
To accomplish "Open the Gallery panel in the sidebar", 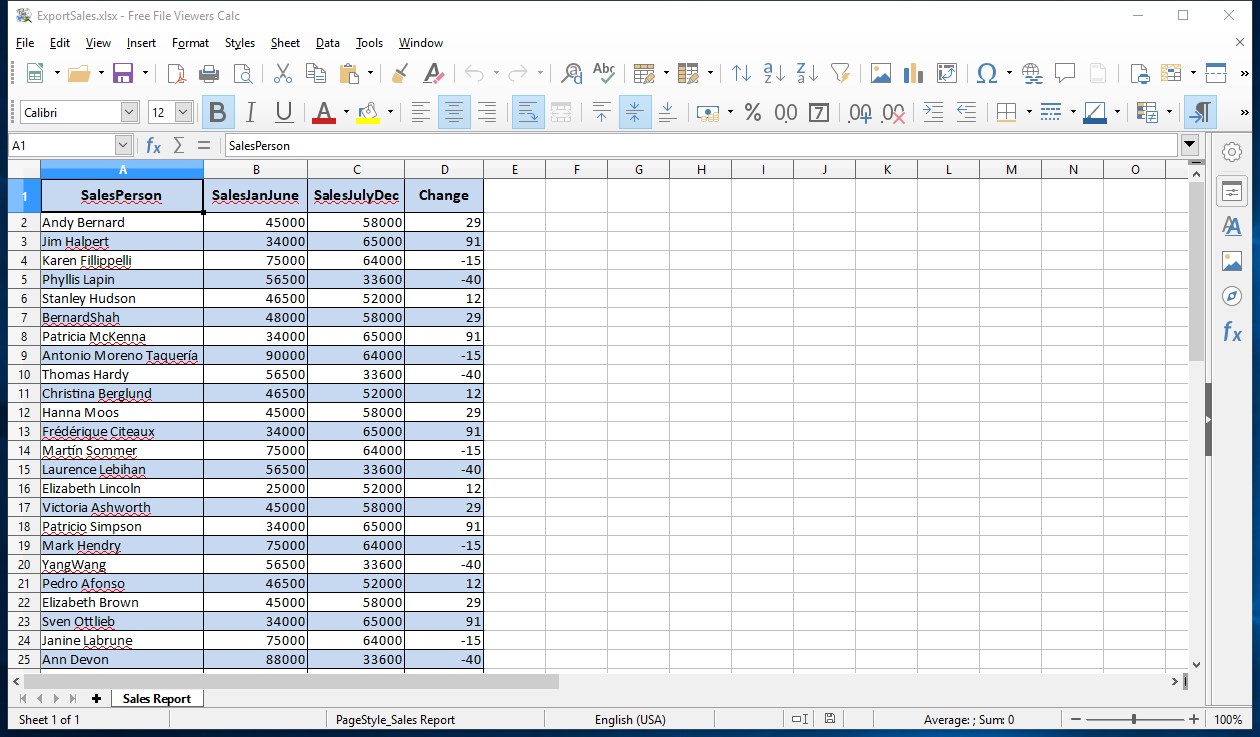I will click(x=1232, y=260).
